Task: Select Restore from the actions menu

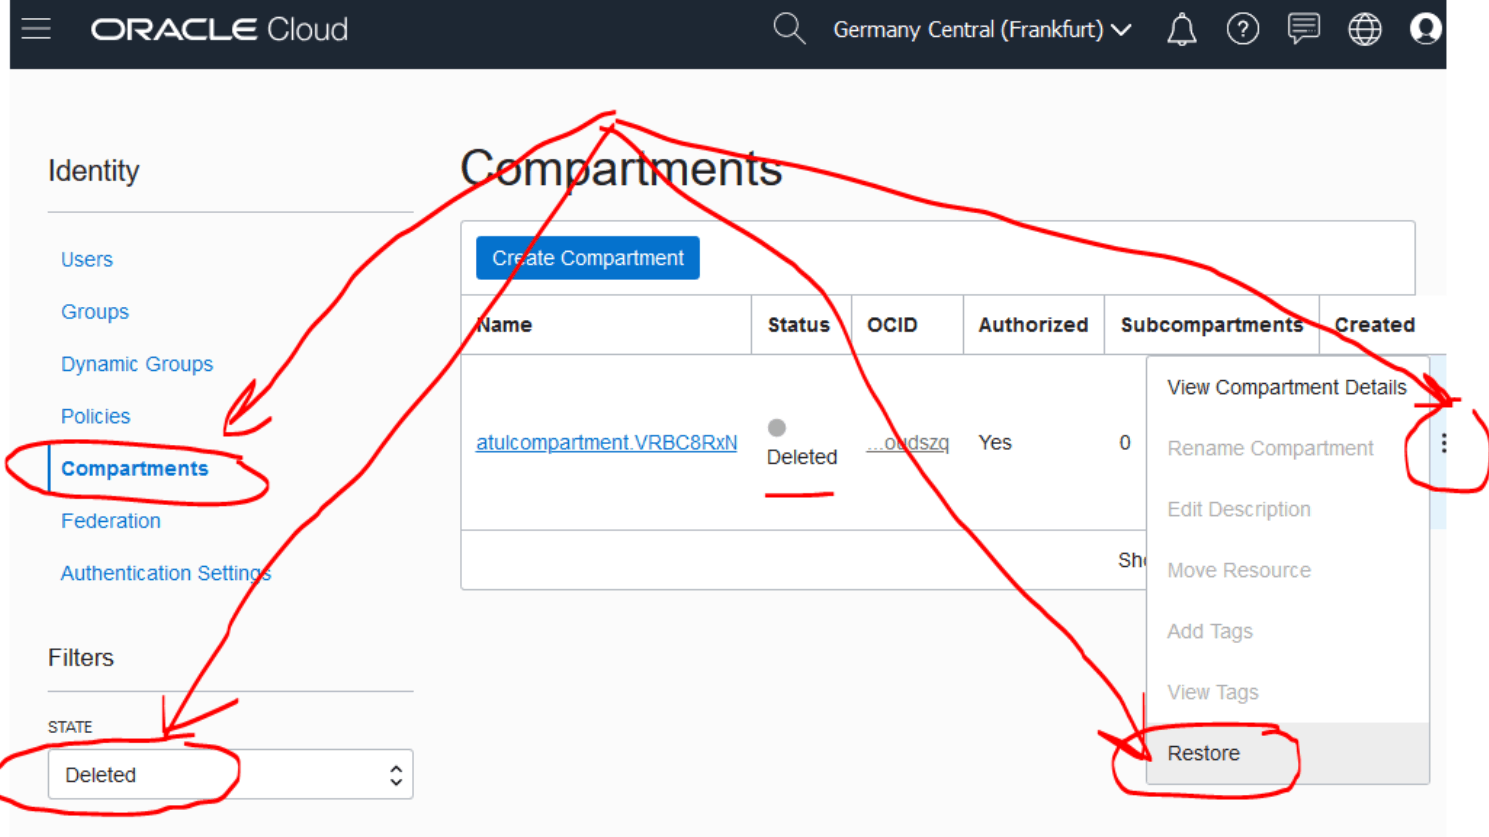Action: tap(1203, 753)
